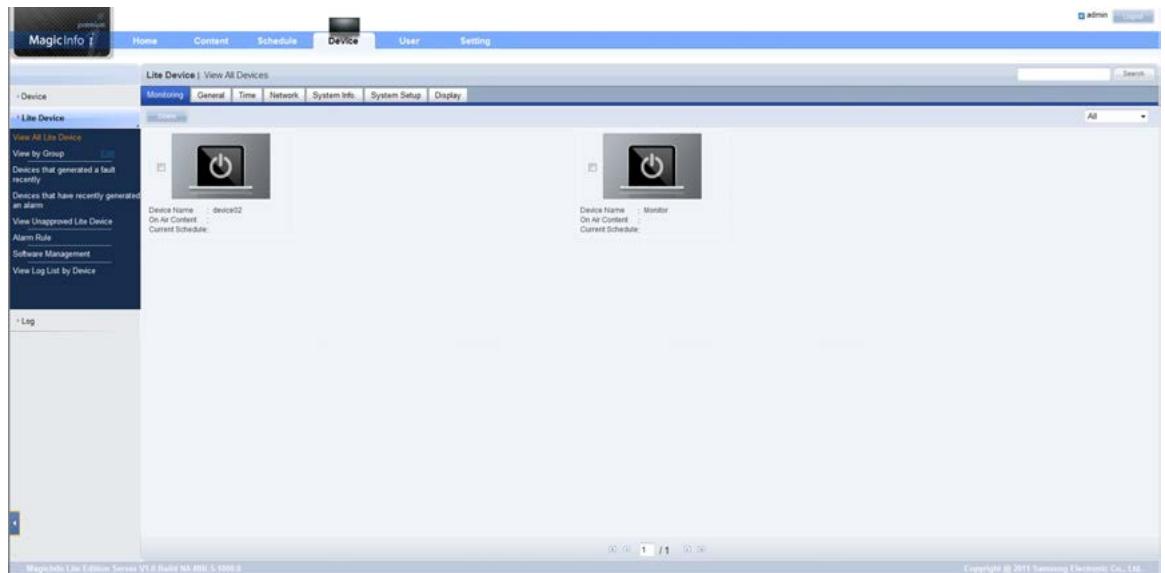Go to the first page icon
The image size is (1165, 573).
tap(611, 550)
